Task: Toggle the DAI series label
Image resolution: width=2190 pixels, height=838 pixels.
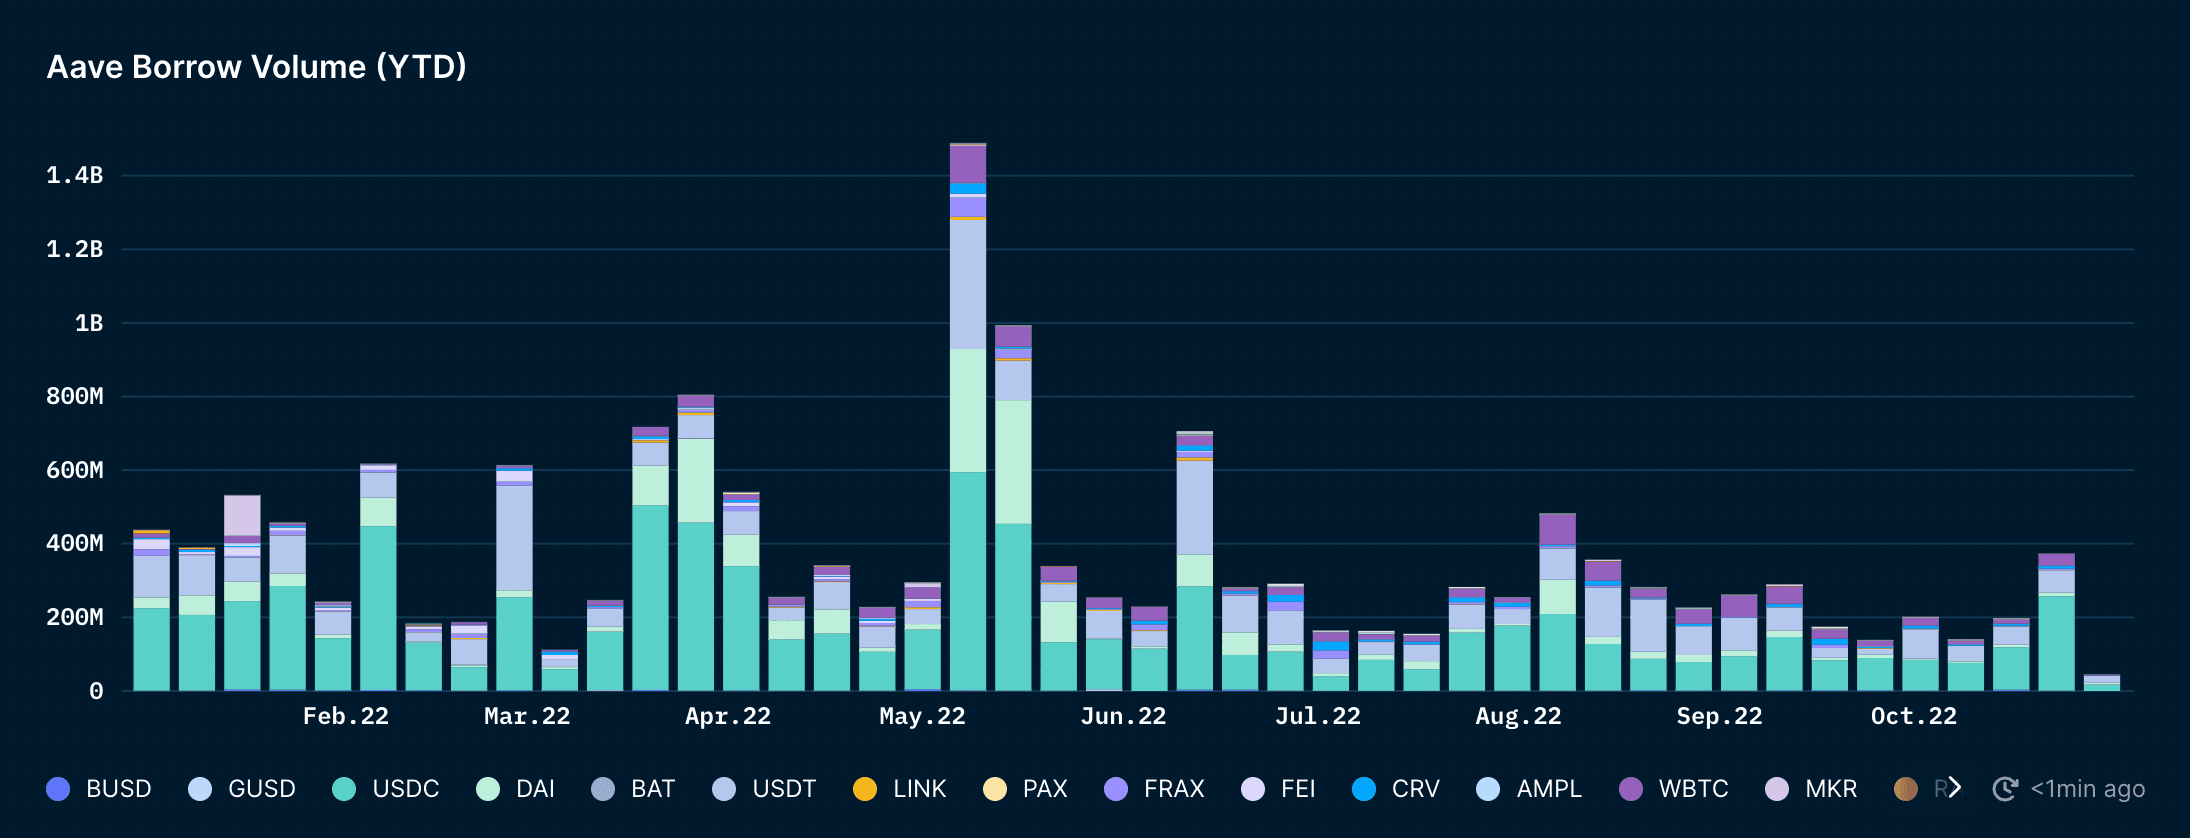Action: click(x=535, y=789)
